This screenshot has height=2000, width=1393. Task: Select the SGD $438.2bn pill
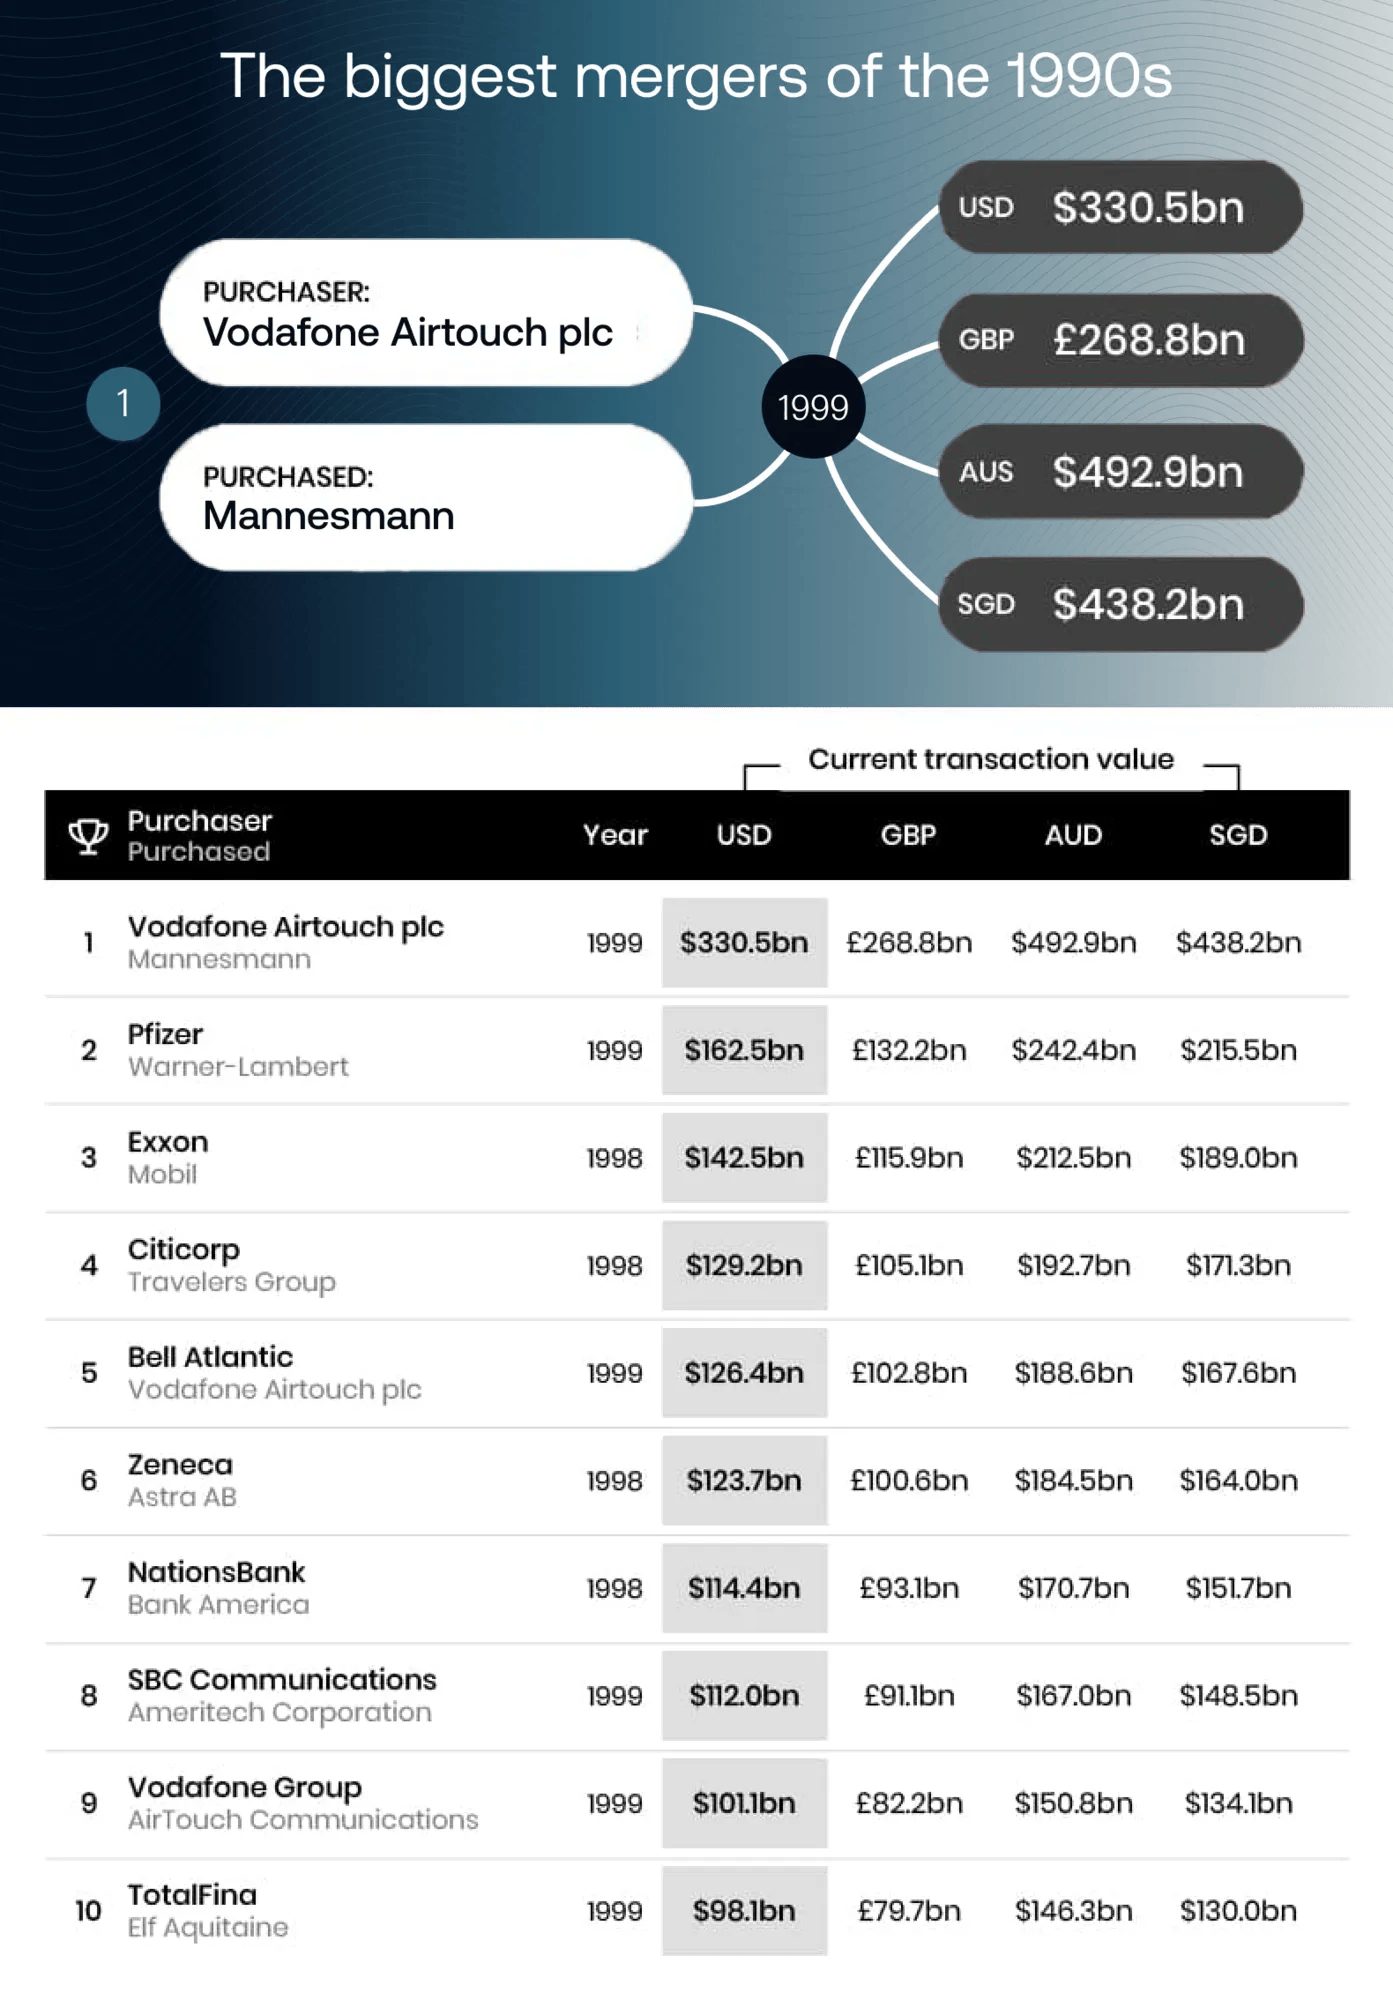1120,604
